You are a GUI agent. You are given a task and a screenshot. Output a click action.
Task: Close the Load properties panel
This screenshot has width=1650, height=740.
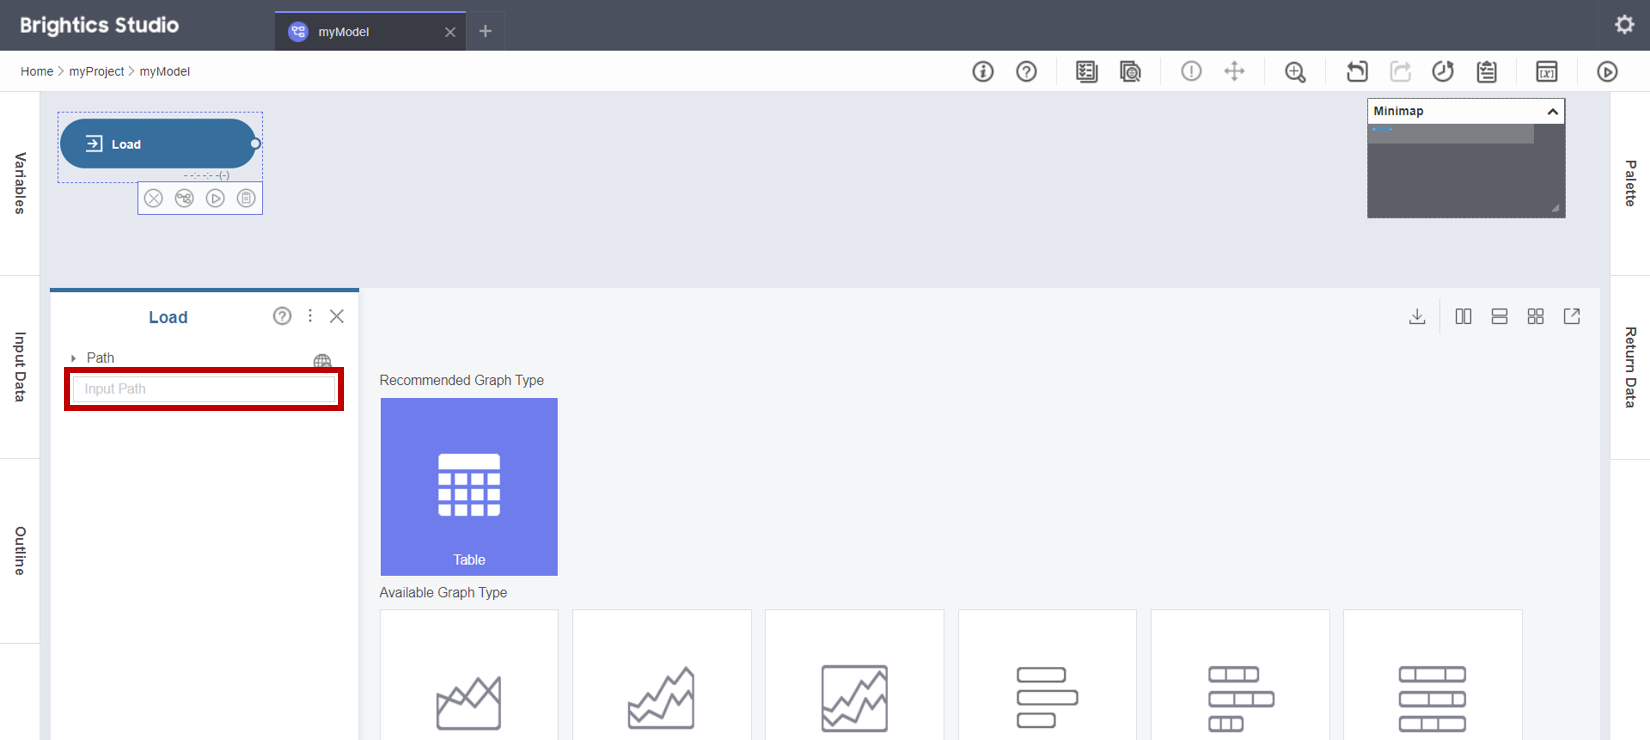coord(337,316)
